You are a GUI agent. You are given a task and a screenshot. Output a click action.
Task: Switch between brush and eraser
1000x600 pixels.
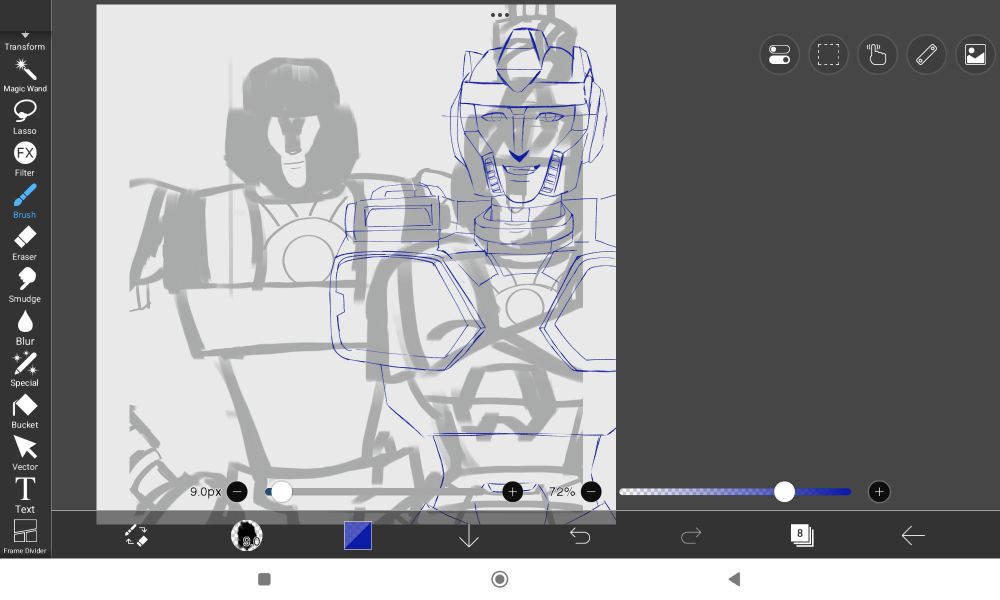(x=136, y=536)
